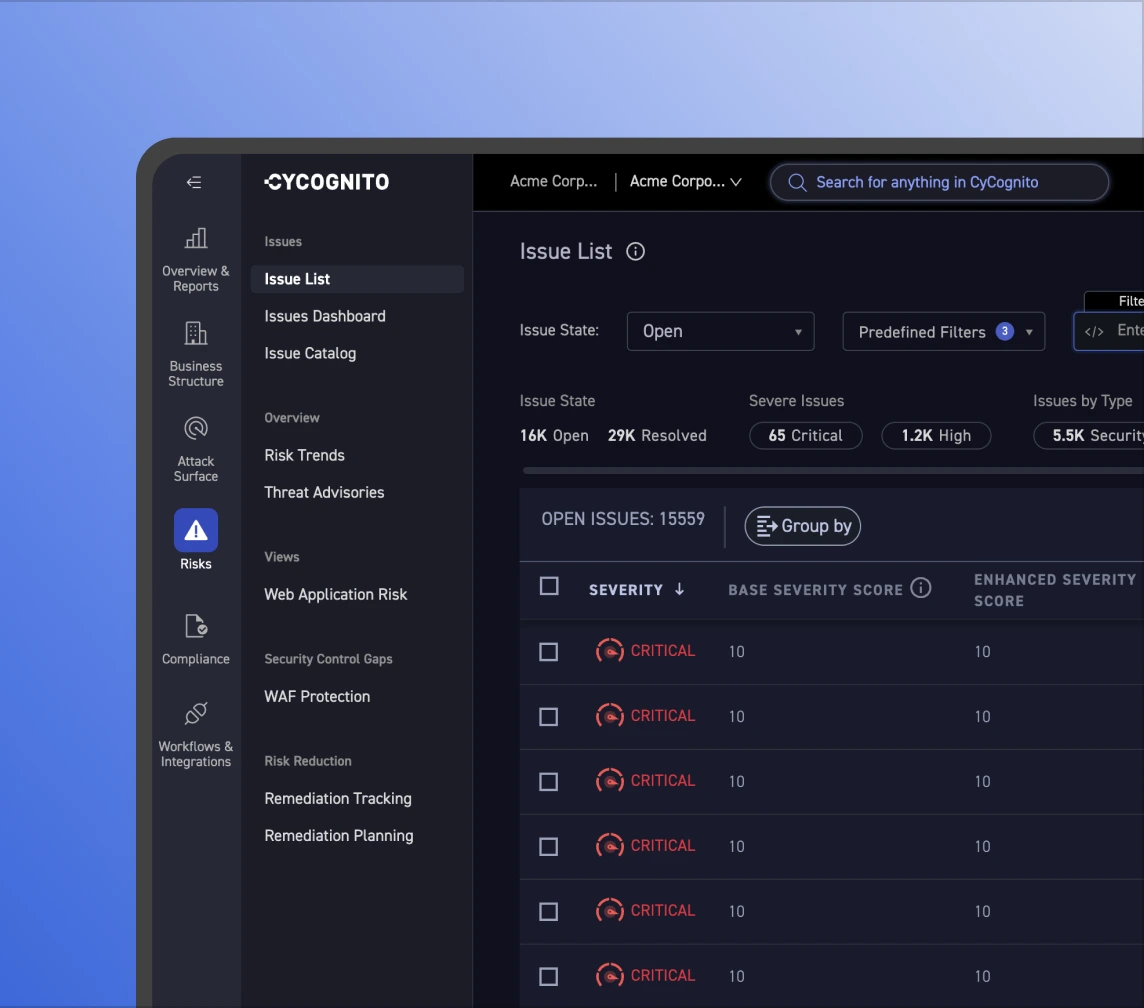Switch to the Issues Dashboard page
This screenshot has width=1144, height=1008.
point(324,315)
